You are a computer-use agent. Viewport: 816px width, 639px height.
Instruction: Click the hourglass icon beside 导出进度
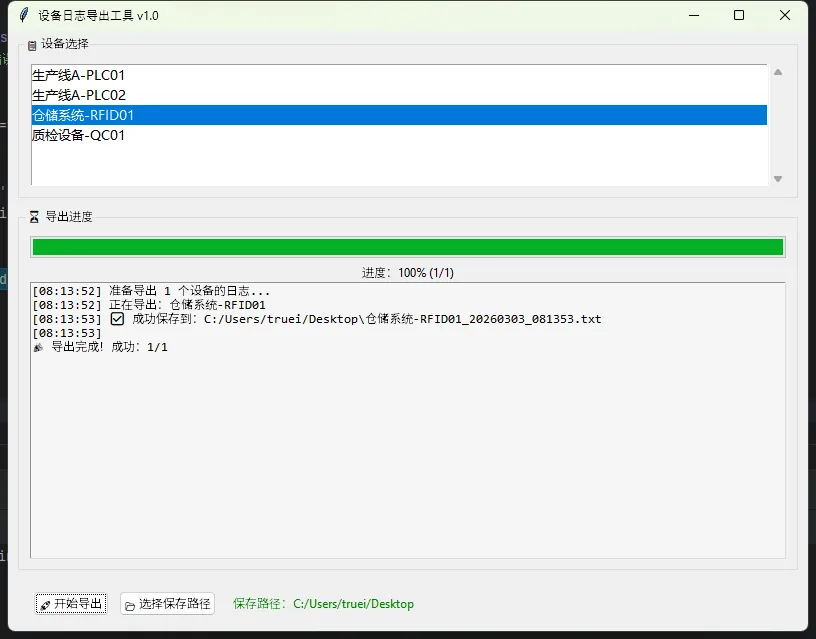pyautogui.click(x=35, y=217)
